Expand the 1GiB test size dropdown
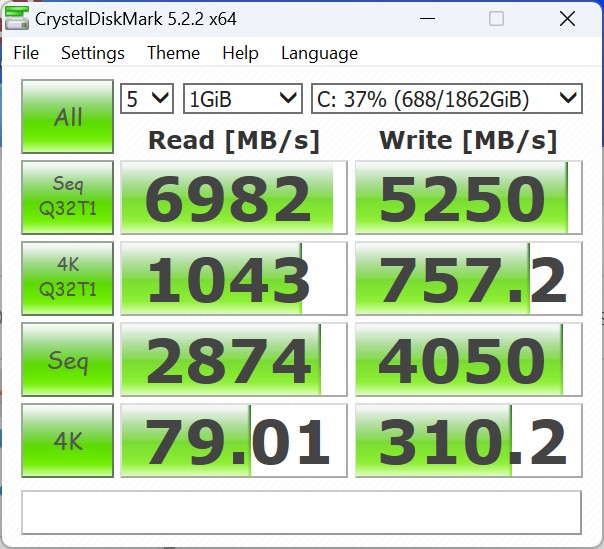The height and width of the screenshot is (549, 604). click(x=242, y=98)
